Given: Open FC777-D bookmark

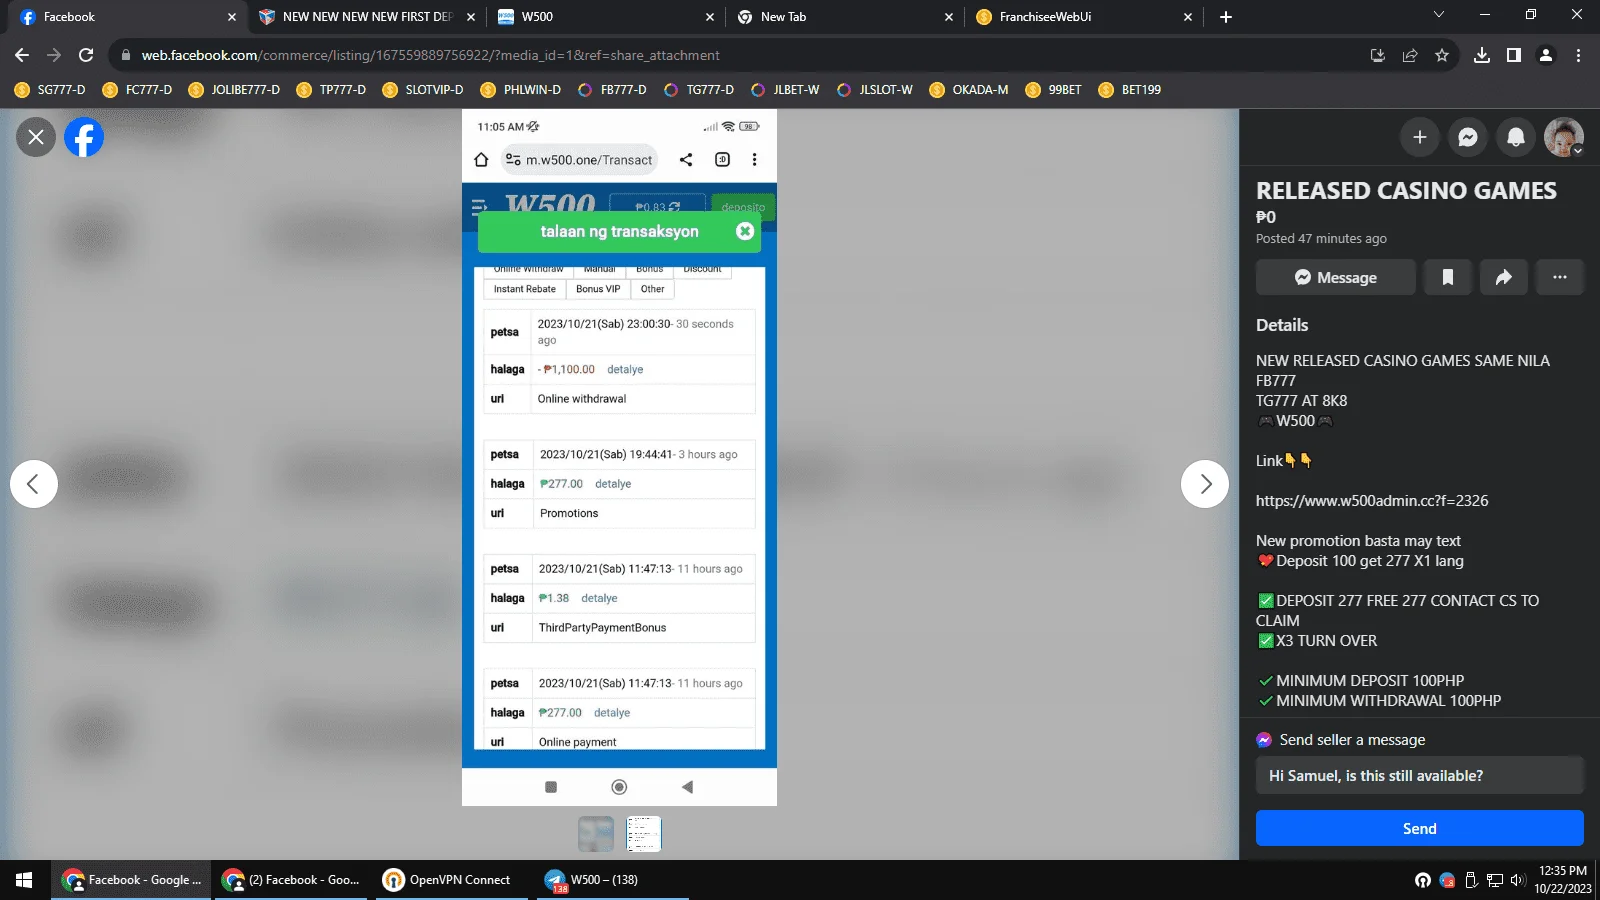Looking at the screenshot, I should [x=138, y=90].
